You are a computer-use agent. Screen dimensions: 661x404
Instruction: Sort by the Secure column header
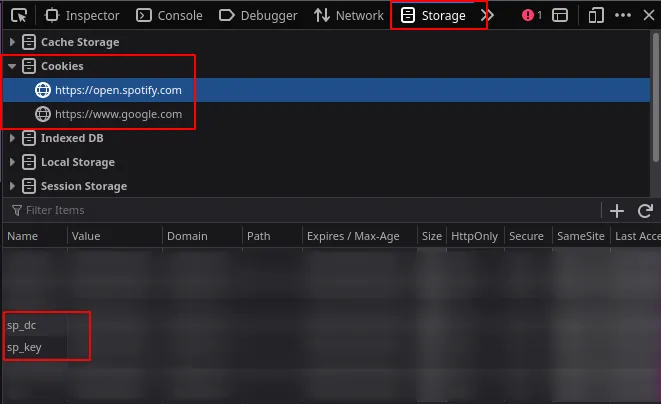pos(529,236)
